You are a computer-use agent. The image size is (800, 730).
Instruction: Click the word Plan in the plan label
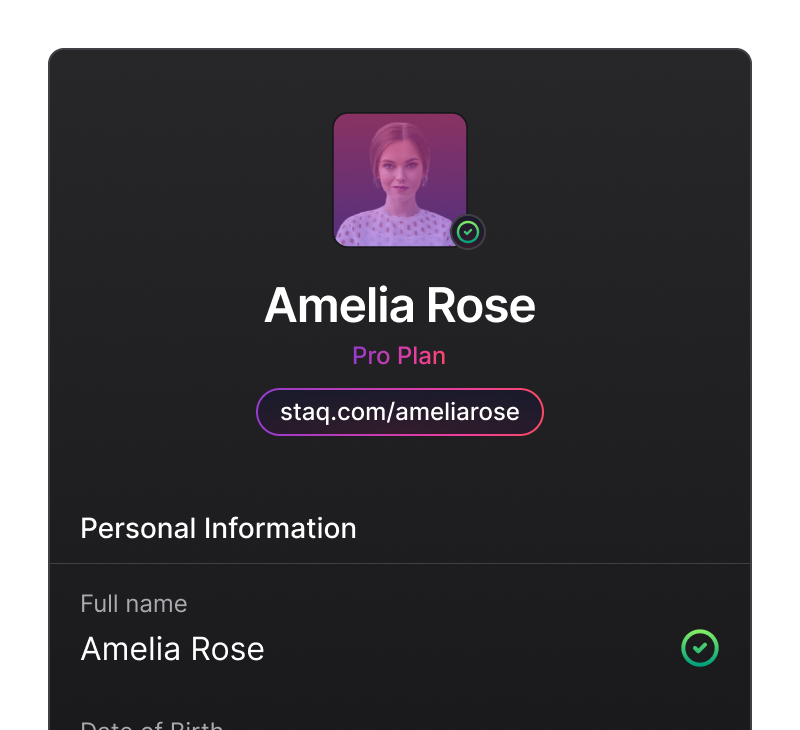(421, 356)
